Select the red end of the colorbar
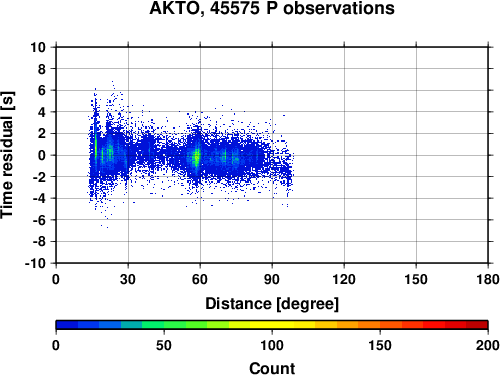Viewport: 500px width, 375px height. pos(477,325)
